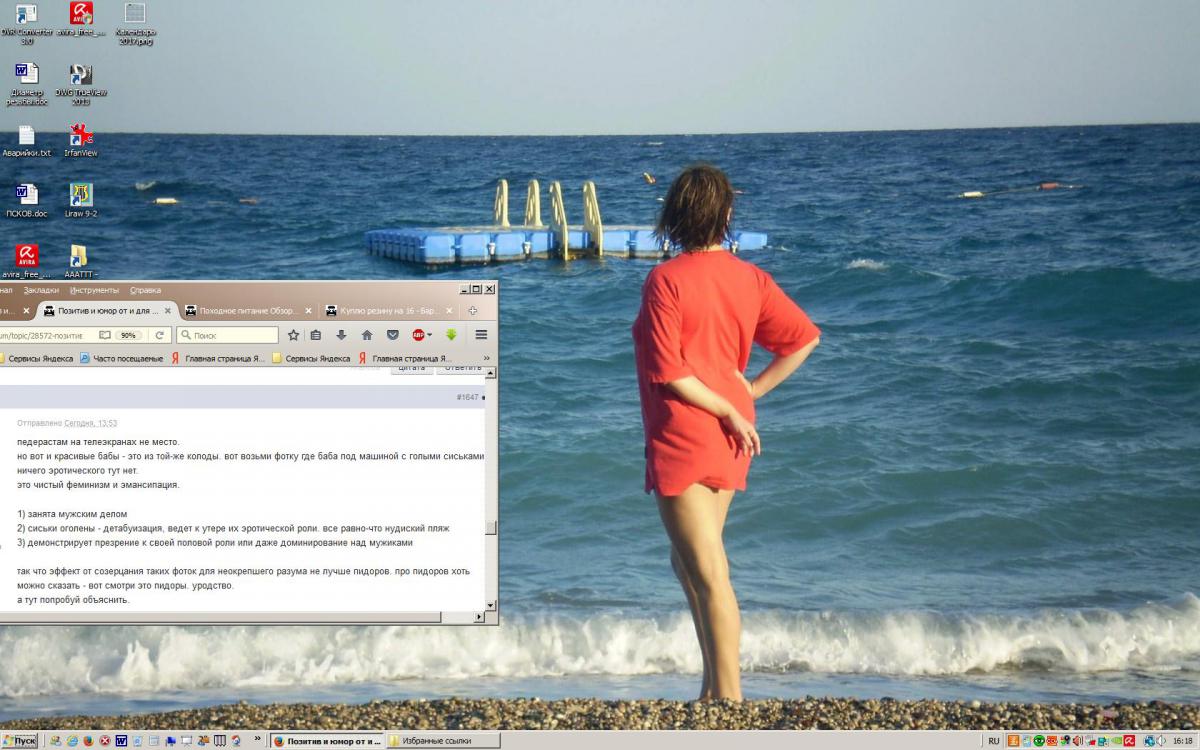Open the Firefox hamburger menu
The width and height of the screenshot is (1200, 750).
(481, 335)
